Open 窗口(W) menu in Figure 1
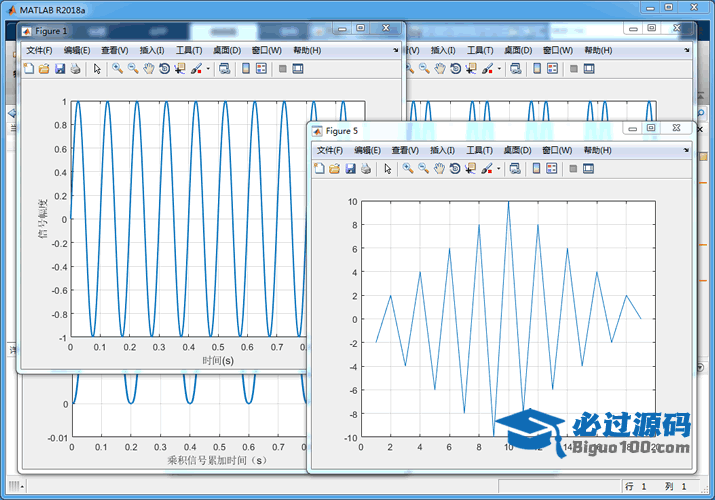 (x=266, y=50)
